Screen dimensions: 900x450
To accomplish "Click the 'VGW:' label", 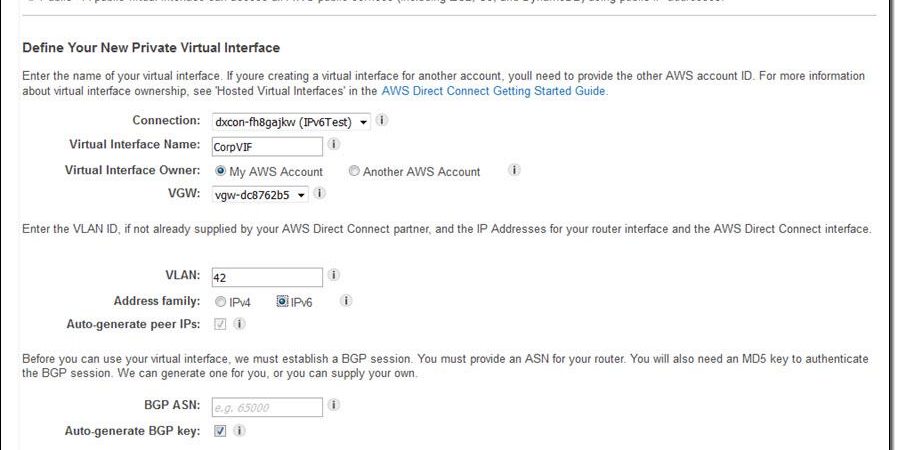I will tap(184, 194).
